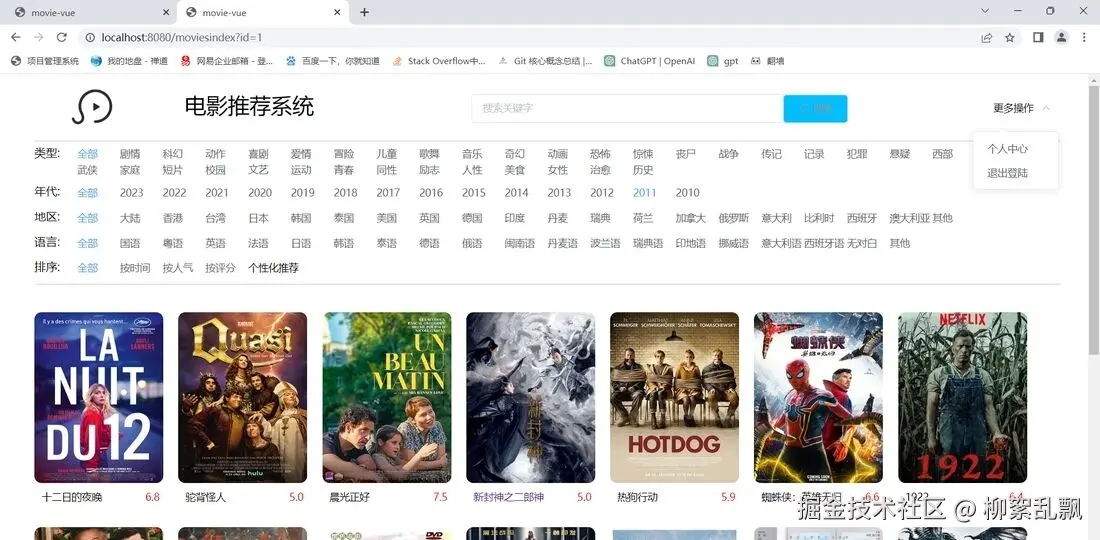1100x540 pixels.
Task: Sort by 个性化推荐
Action: (273, 268)
